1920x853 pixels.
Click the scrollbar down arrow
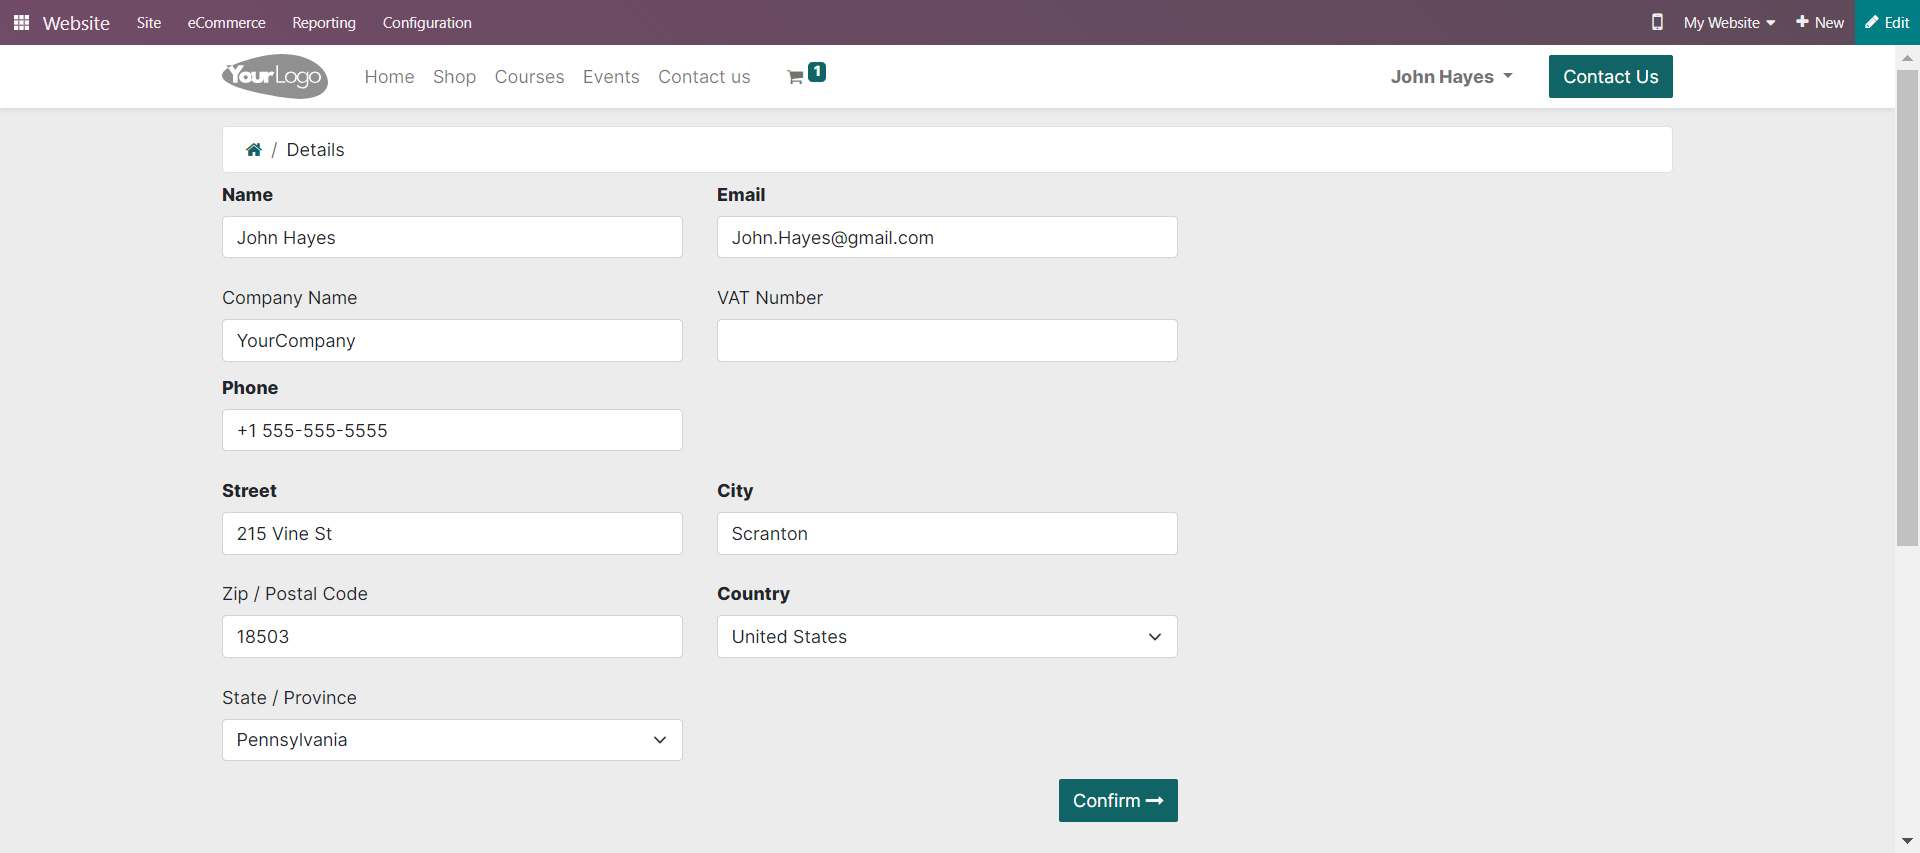(x=1907, y=842)
